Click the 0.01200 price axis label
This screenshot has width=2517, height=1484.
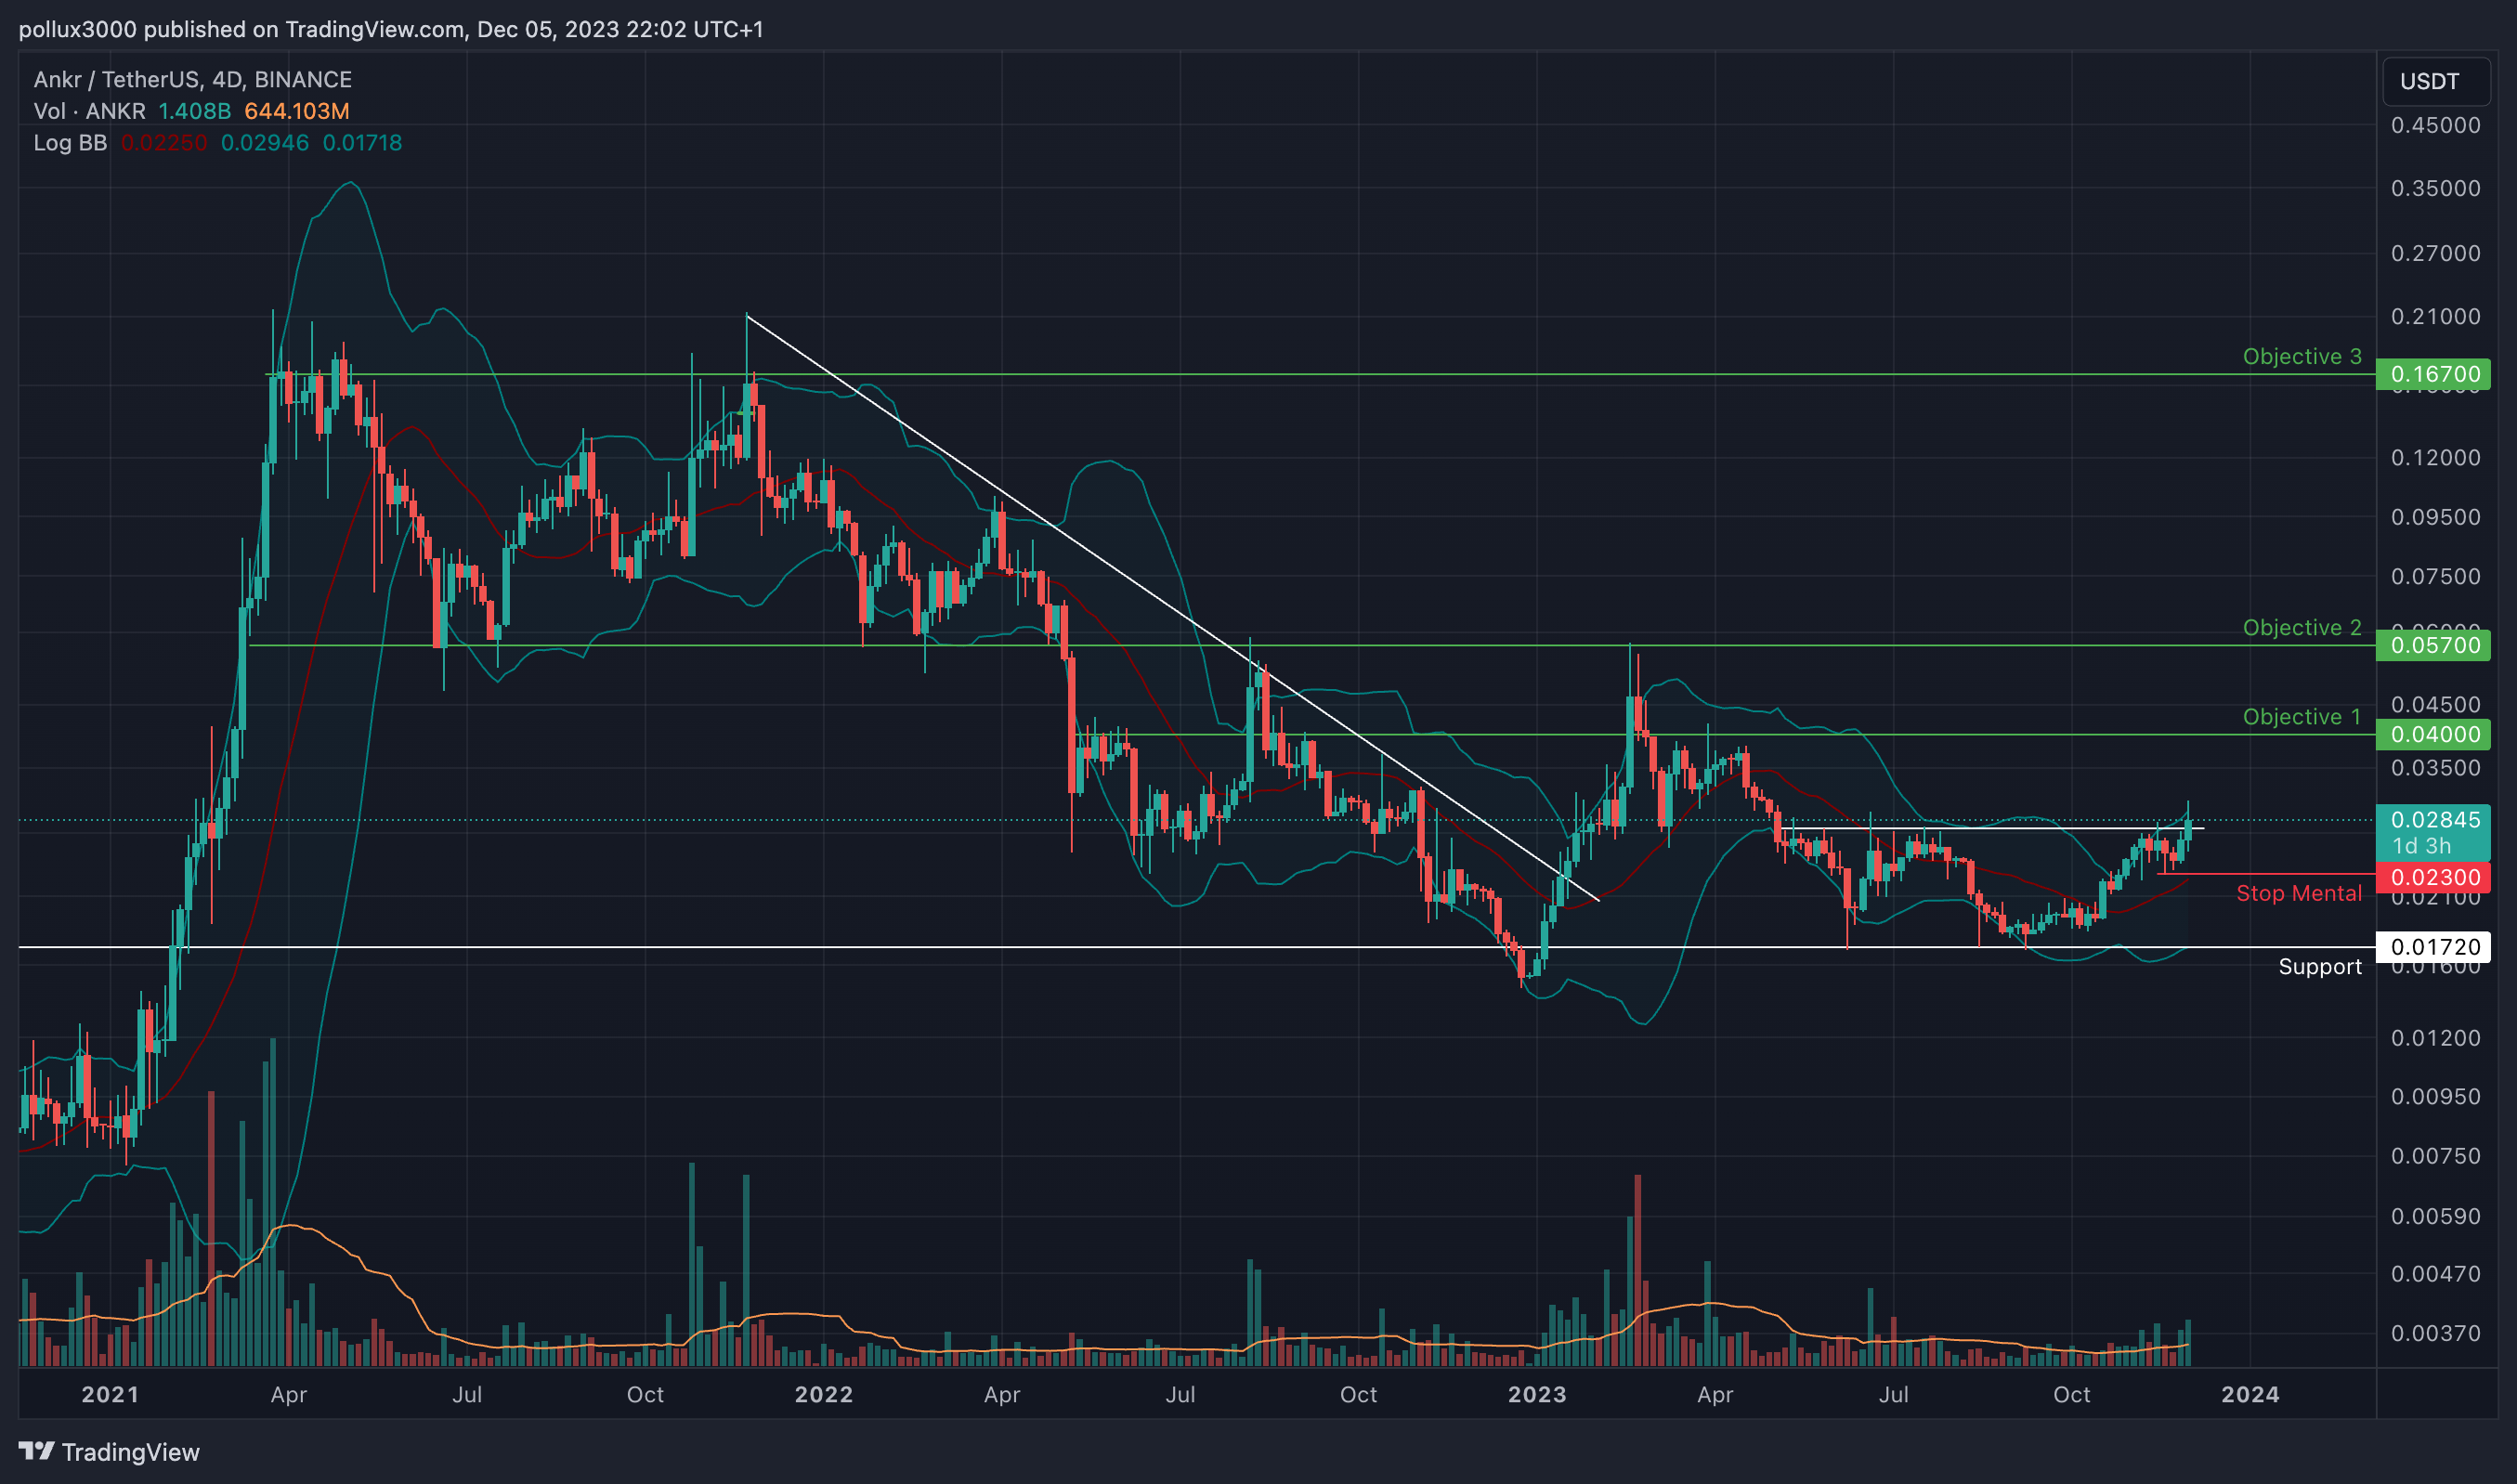[2435, 1038]
